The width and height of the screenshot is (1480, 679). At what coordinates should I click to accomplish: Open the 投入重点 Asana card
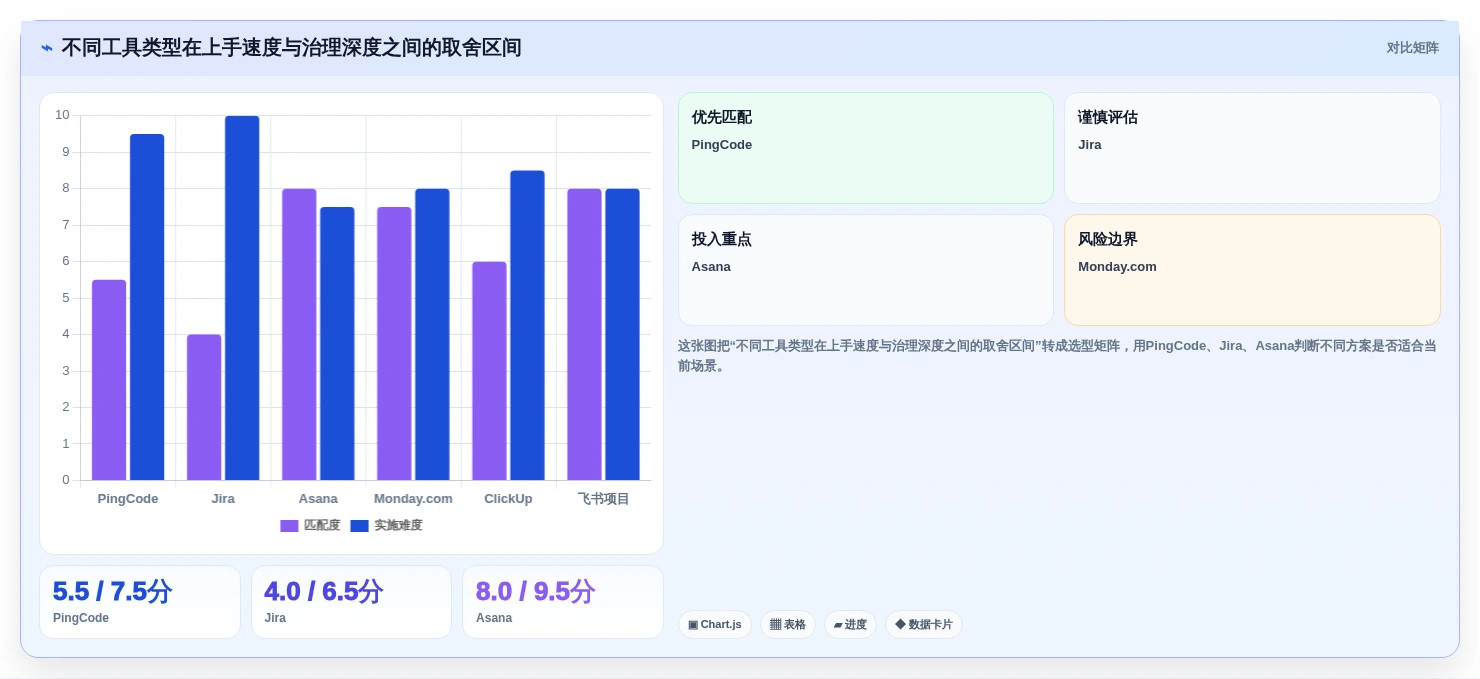coord(866,270)
